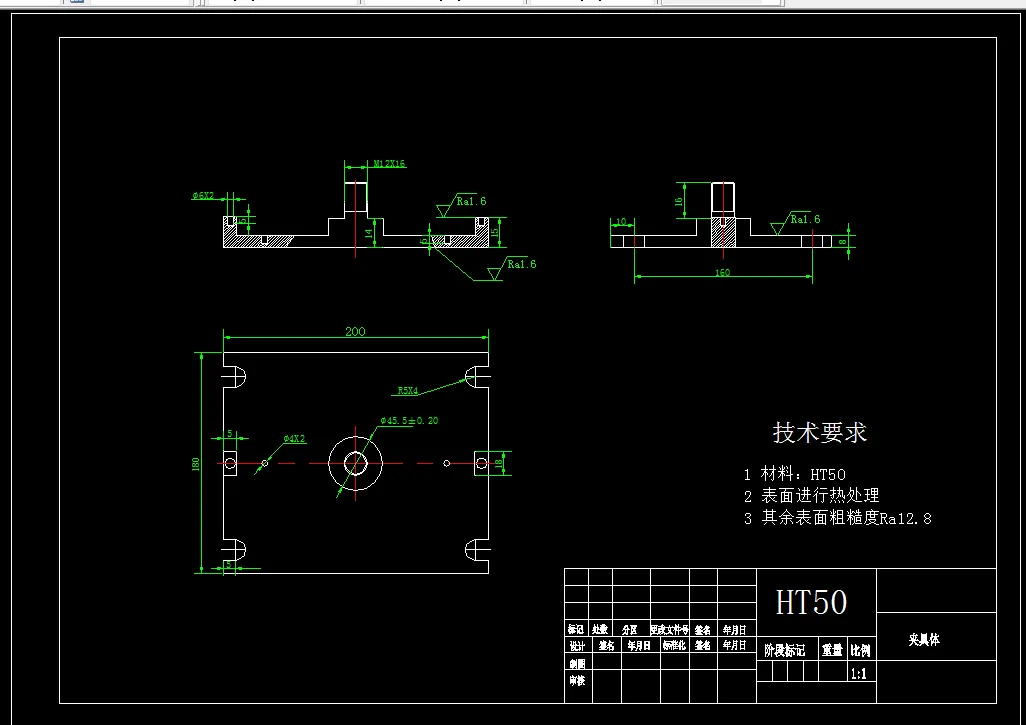
Task: Click the 分区 title block cell
Action: coord(629,629)
